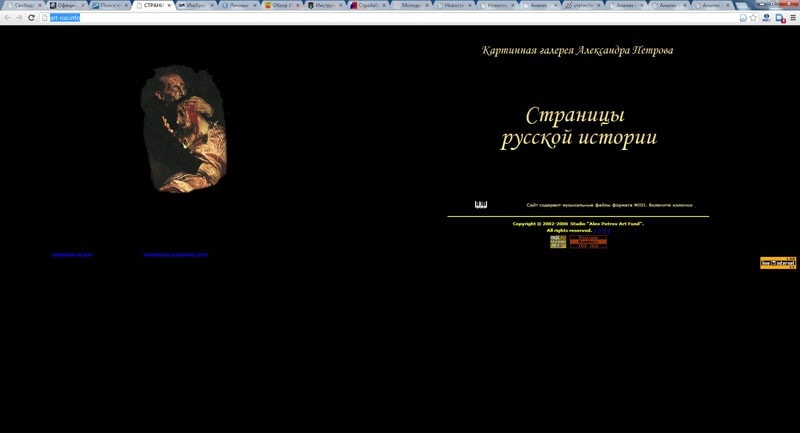Viewport: 800px width, 433px height.
Task: Click the gold rating banner under the copyright
Action: click(x=558, y=242)
